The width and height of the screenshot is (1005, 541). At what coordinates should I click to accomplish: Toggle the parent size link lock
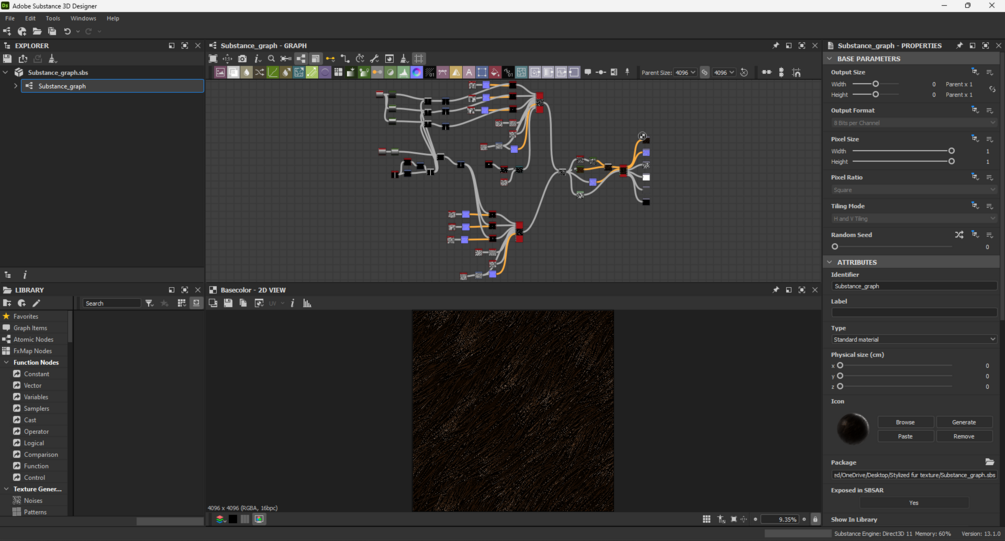click(x=704, y=72)
